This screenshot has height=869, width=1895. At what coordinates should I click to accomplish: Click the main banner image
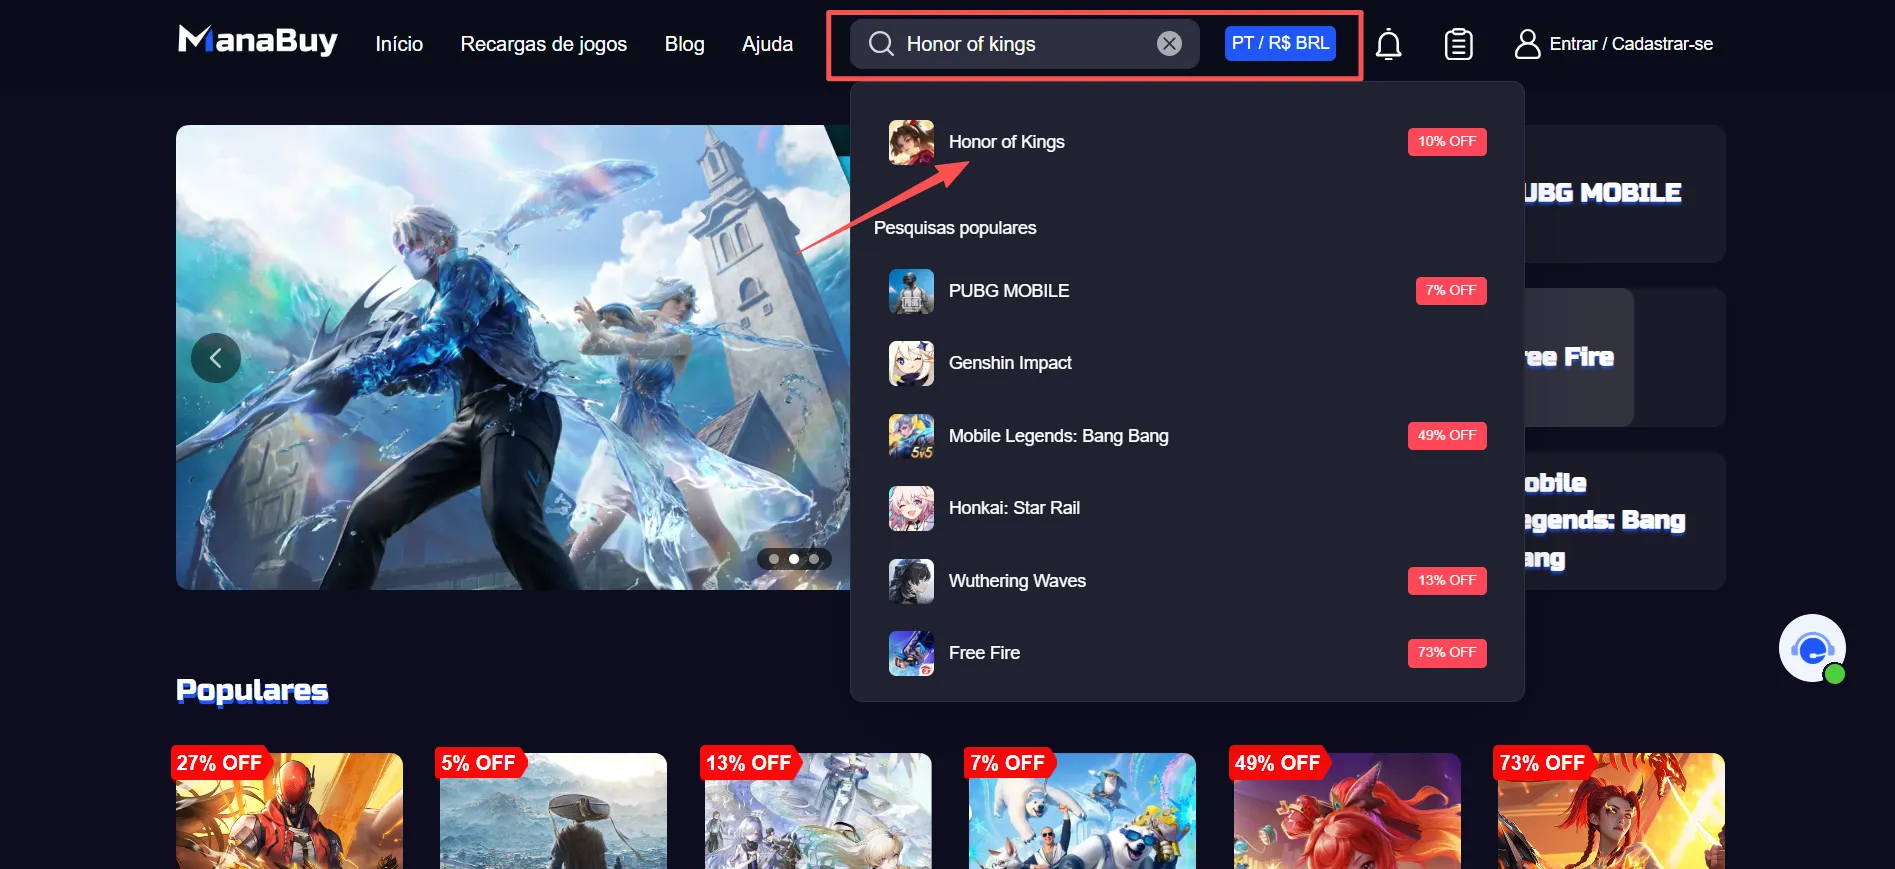[513, 357]
